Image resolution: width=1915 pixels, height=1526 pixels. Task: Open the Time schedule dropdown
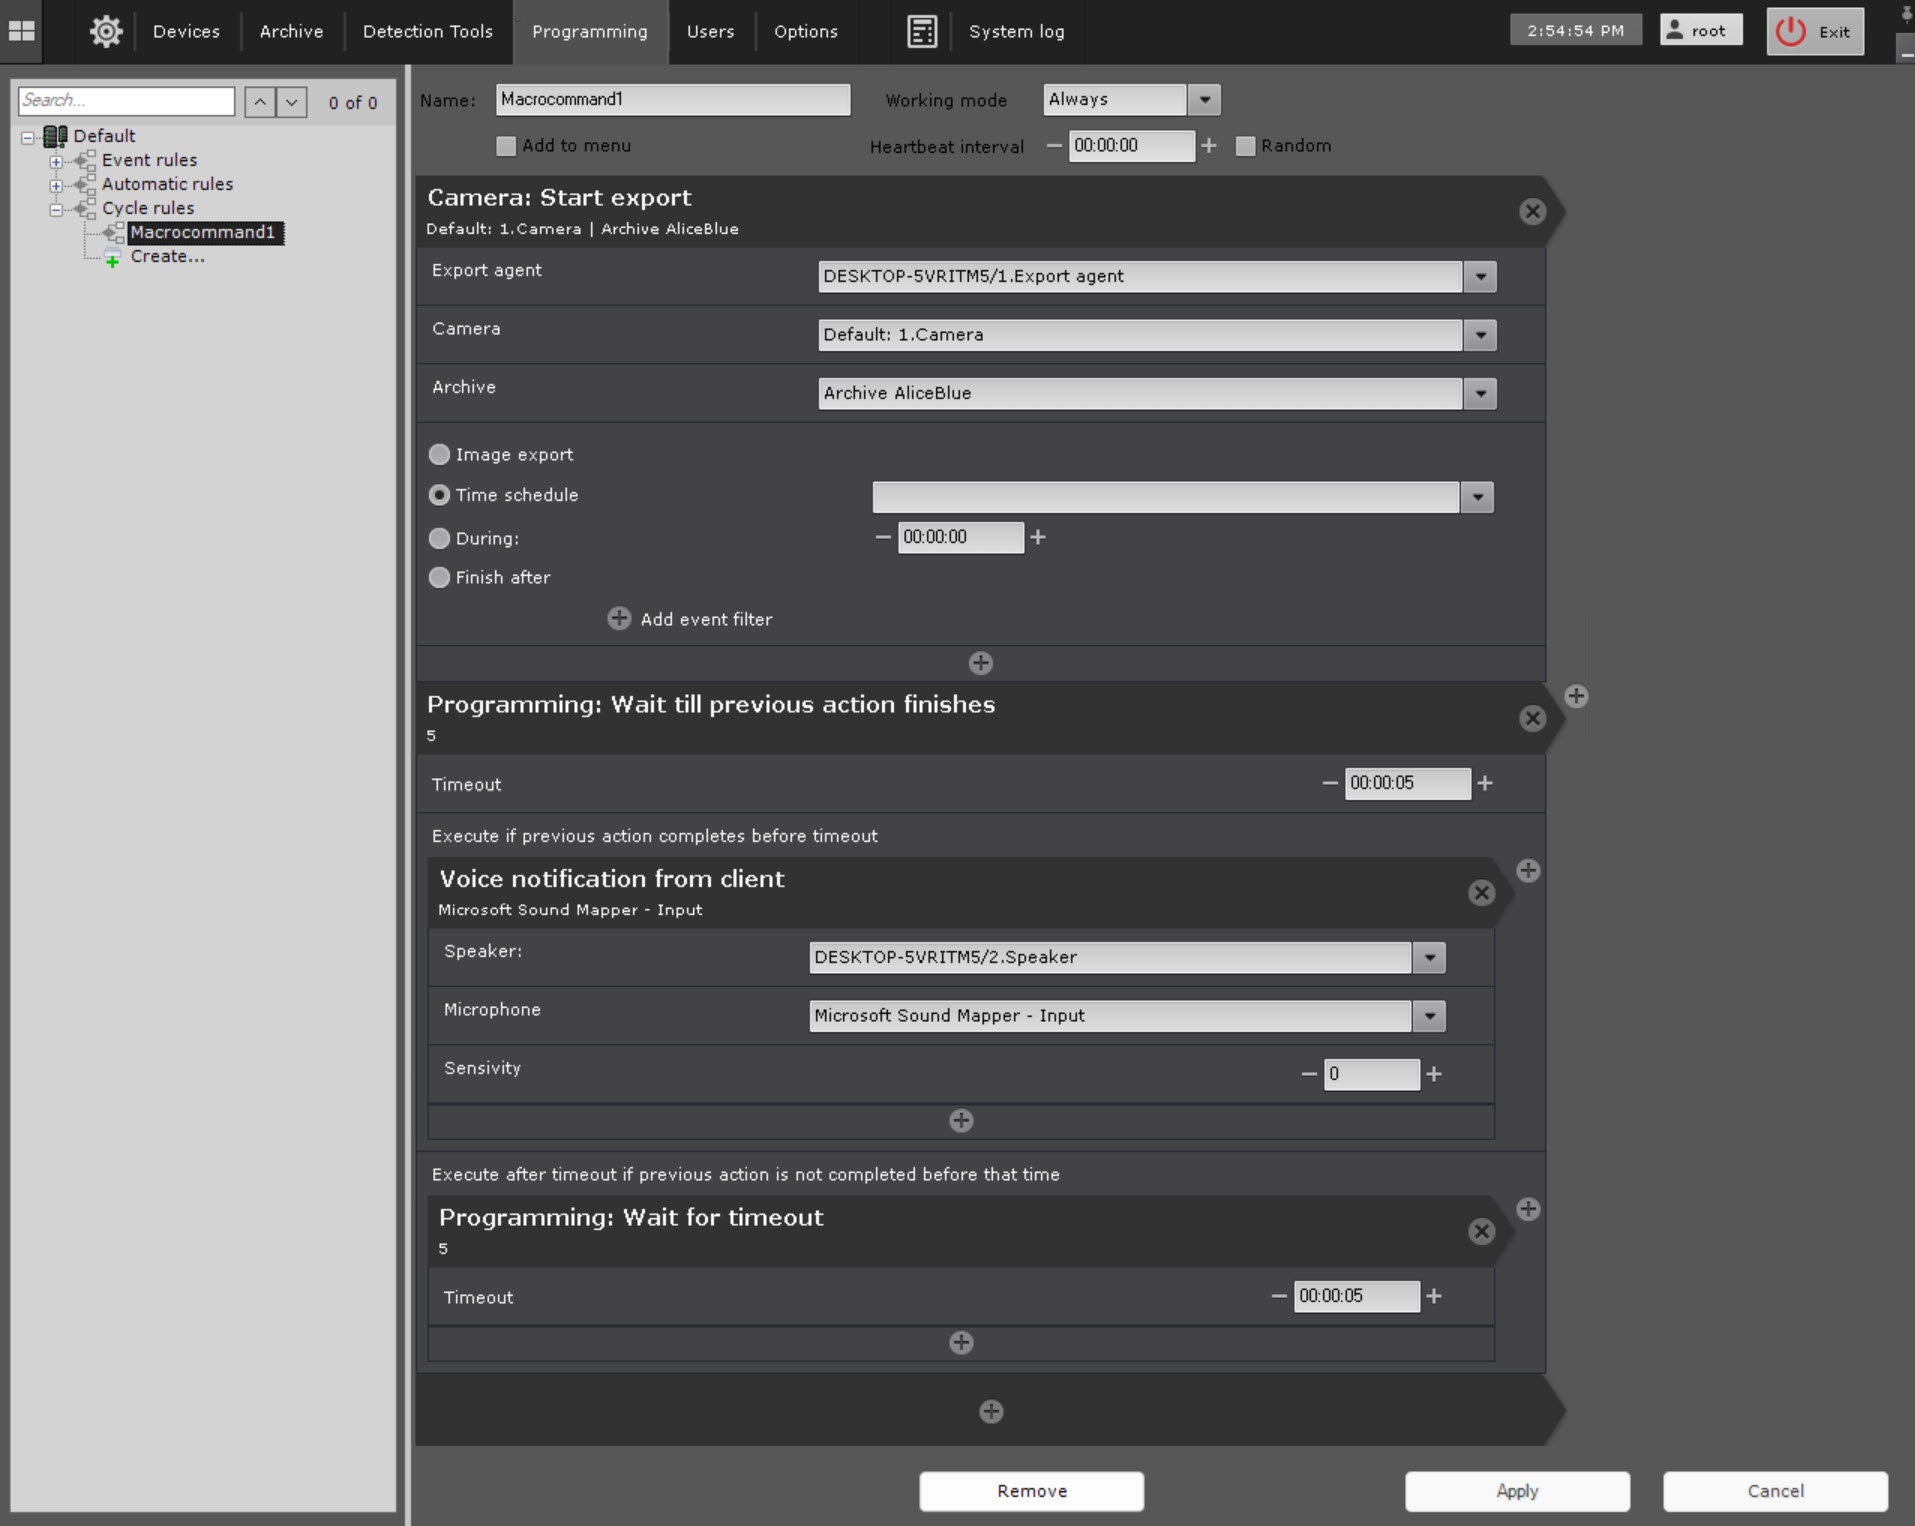pos(1477,498)
